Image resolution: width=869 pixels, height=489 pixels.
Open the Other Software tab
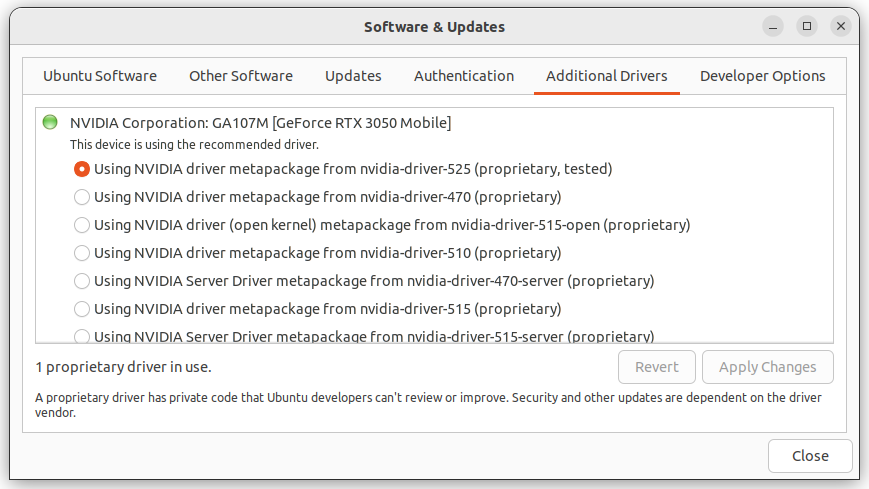pyautogui.click(x=241, y=76)
